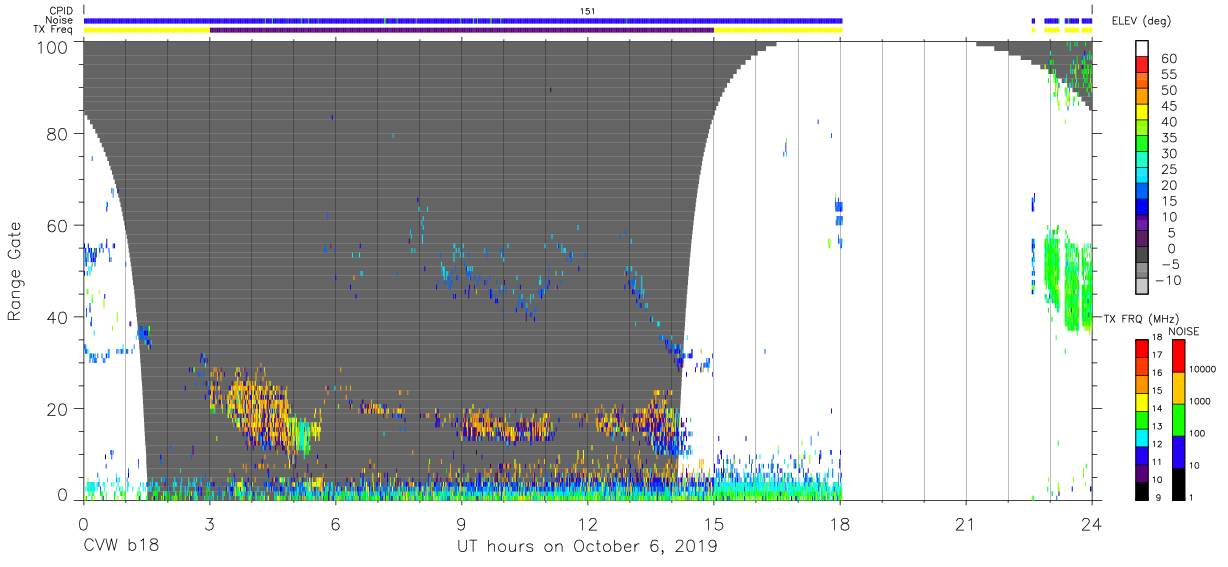
Task: Click the Range Gate axis title
Action: tap(14, 271)
